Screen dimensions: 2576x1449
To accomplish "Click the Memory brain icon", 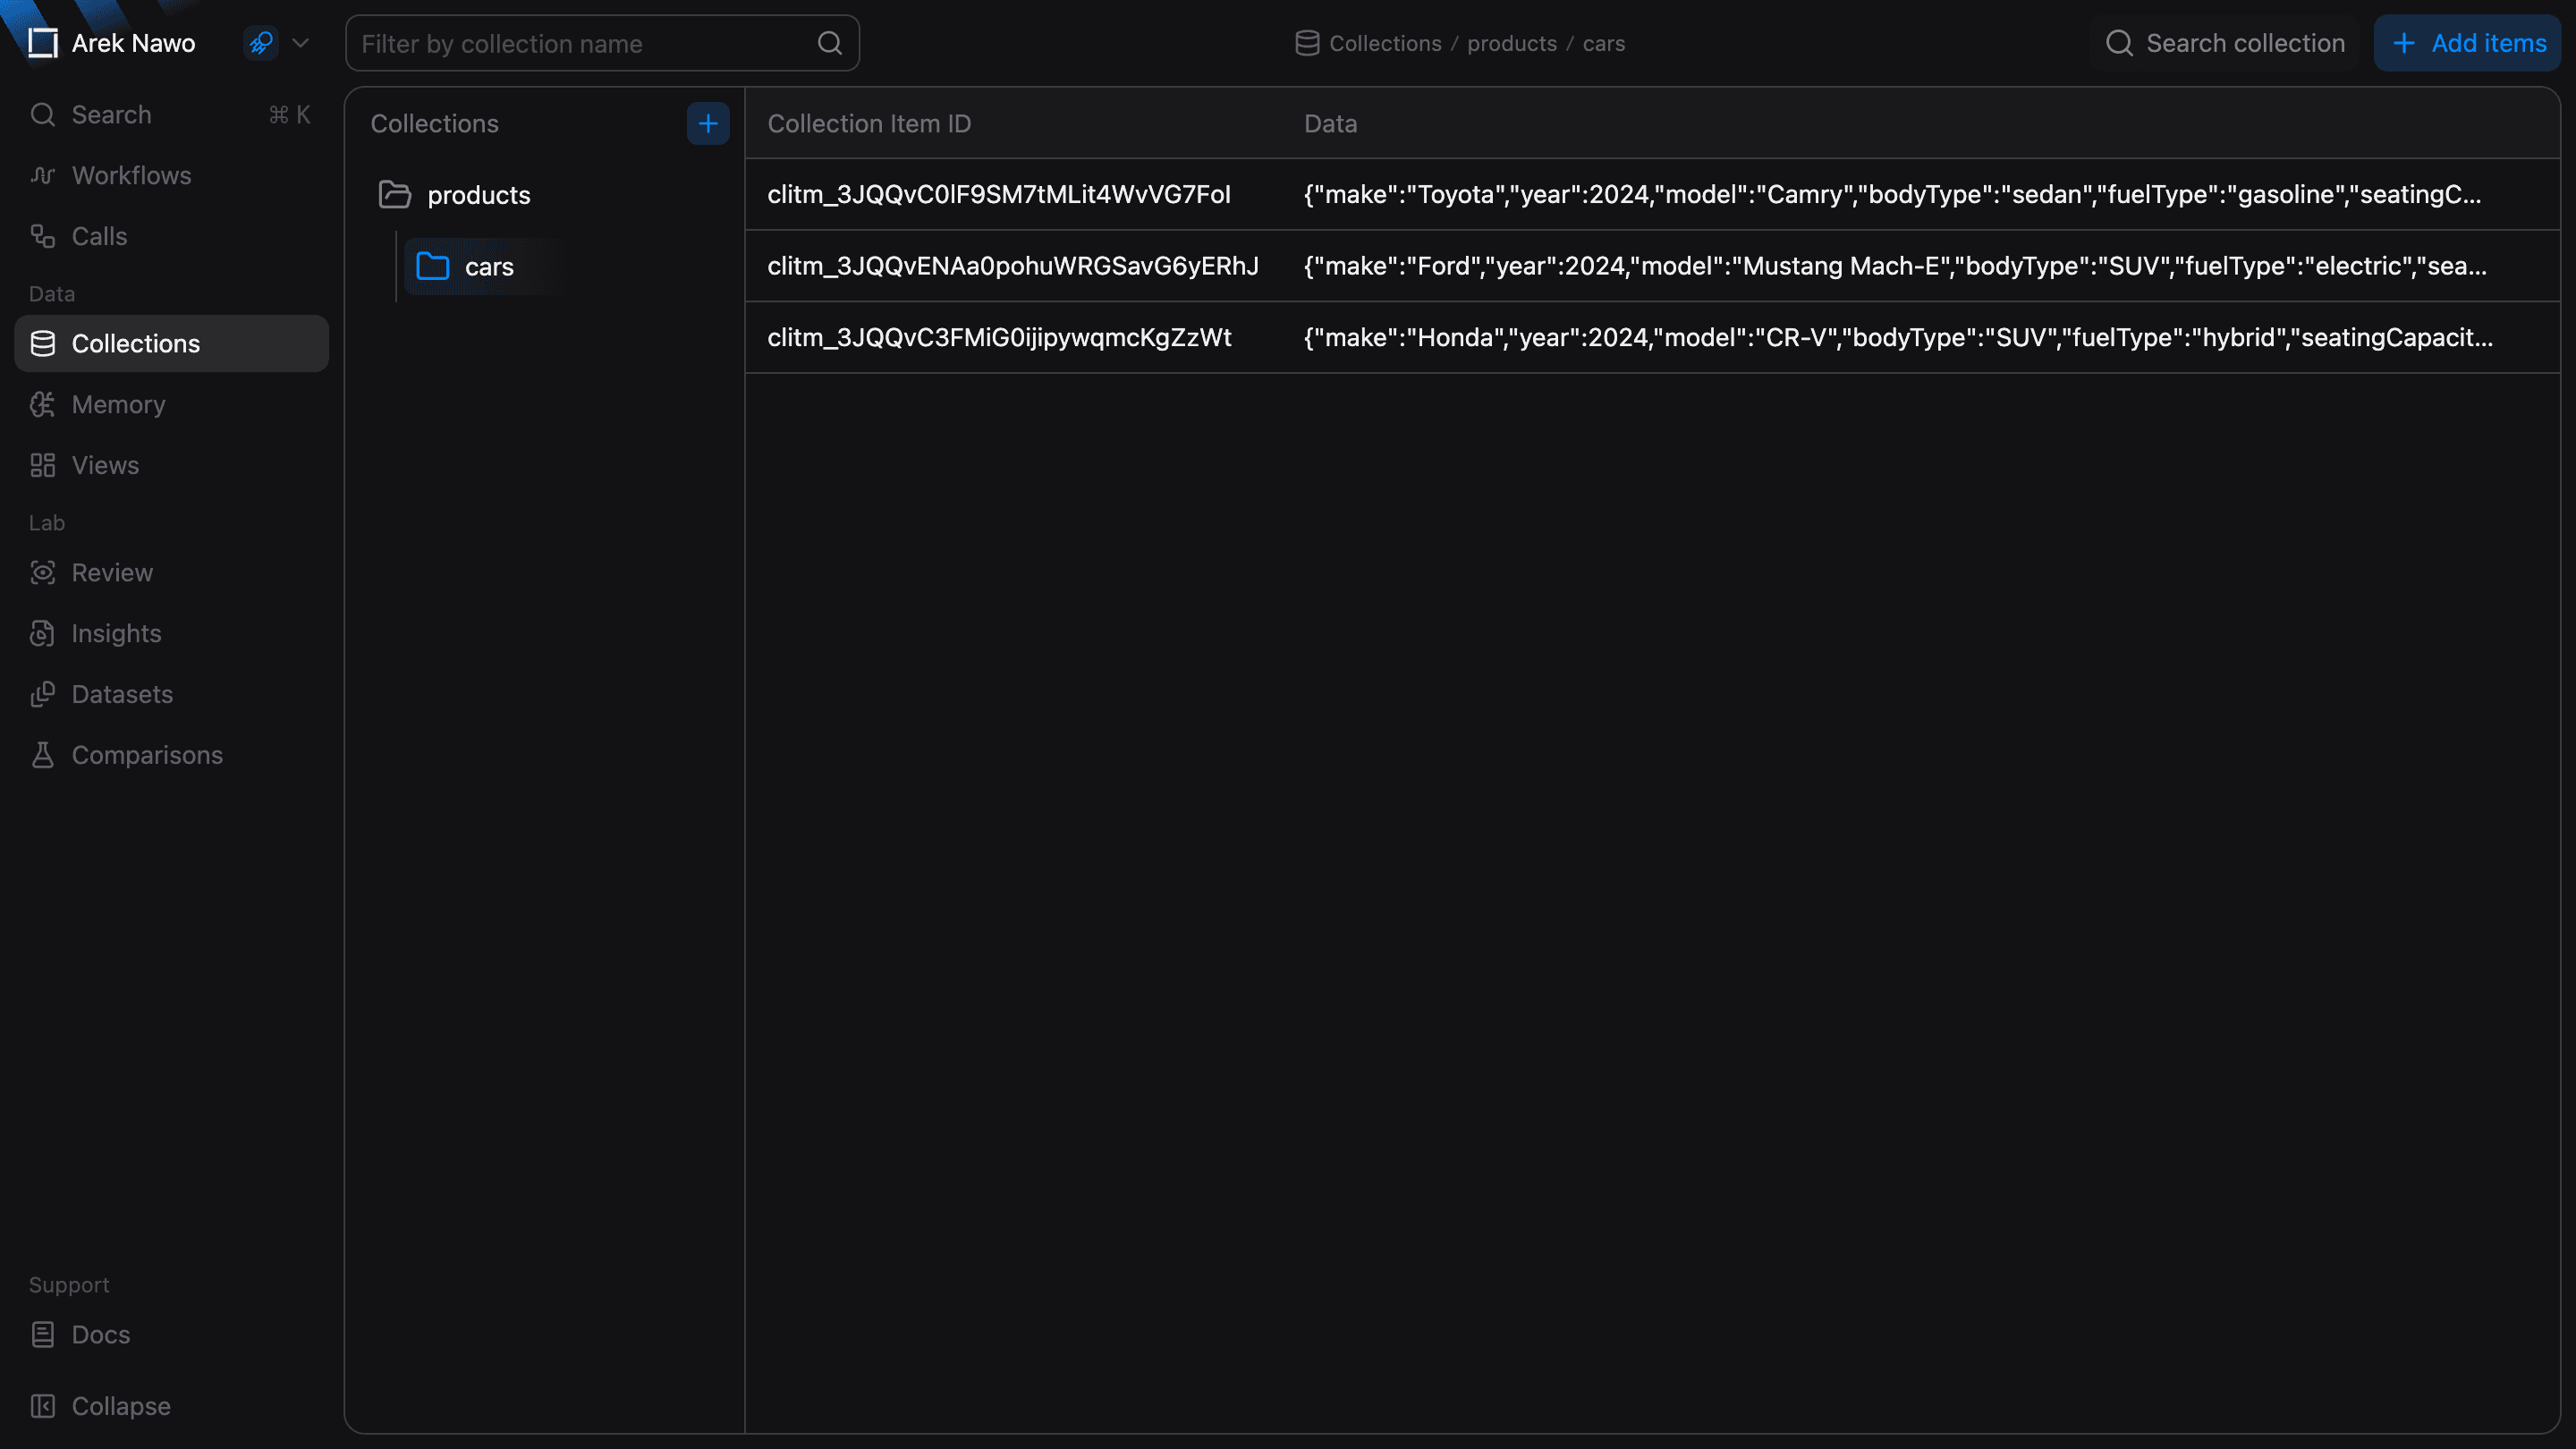I will tap(42, 405).
